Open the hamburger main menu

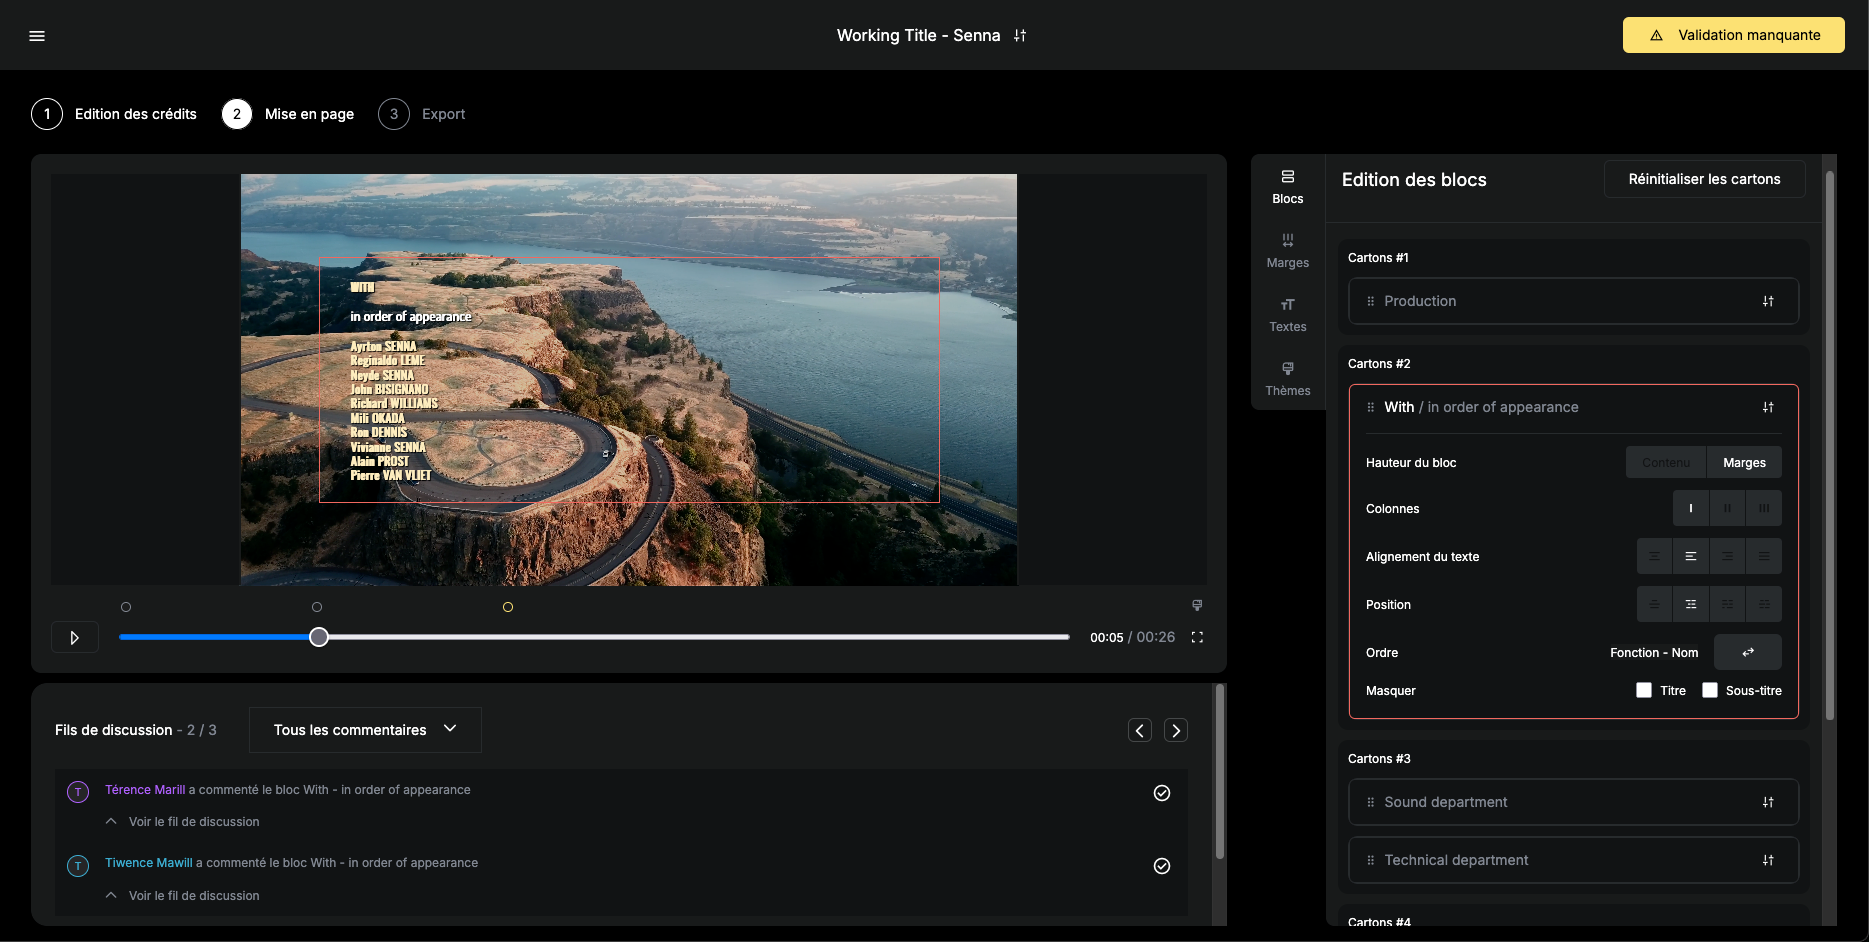click(x=37, y=36)
